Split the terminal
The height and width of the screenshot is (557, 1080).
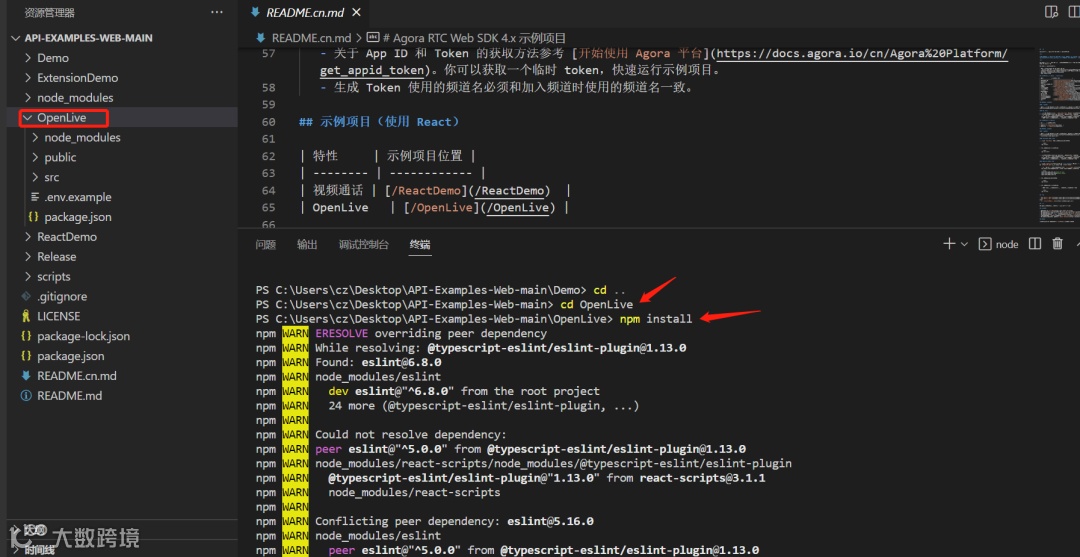tap(1035, 244)
